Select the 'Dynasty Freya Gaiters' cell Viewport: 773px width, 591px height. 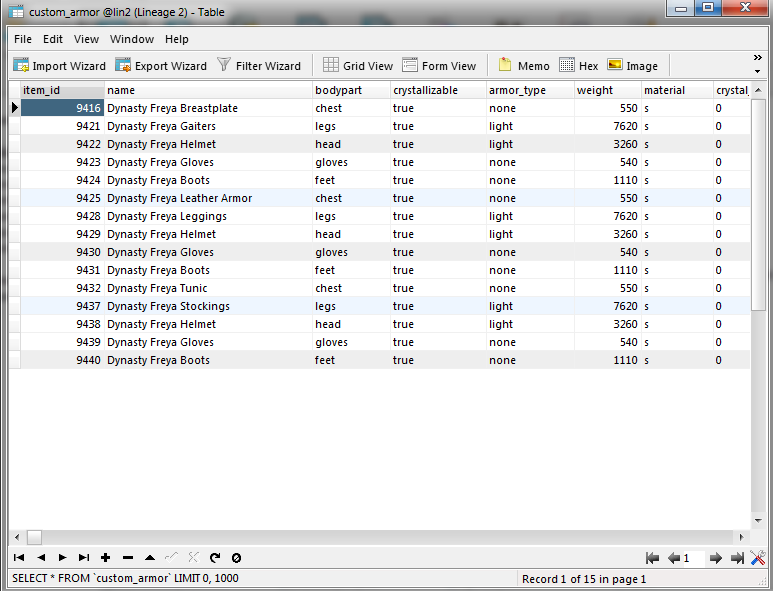tap(209, 126)
